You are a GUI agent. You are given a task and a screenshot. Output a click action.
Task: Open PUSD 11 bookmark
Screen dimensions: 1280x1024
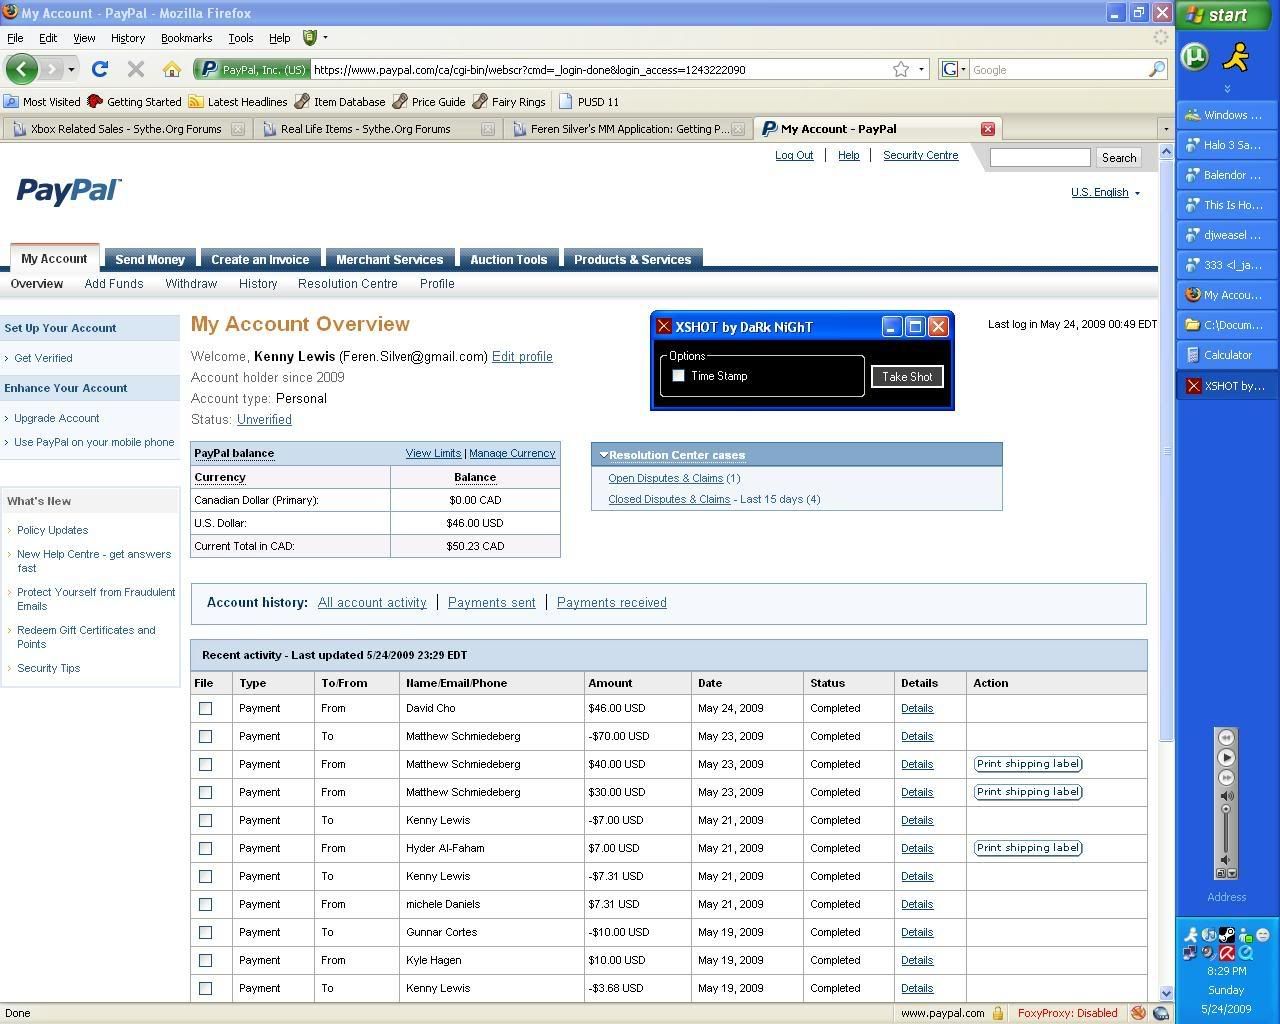pyautogui.click(x=589, y=101)
